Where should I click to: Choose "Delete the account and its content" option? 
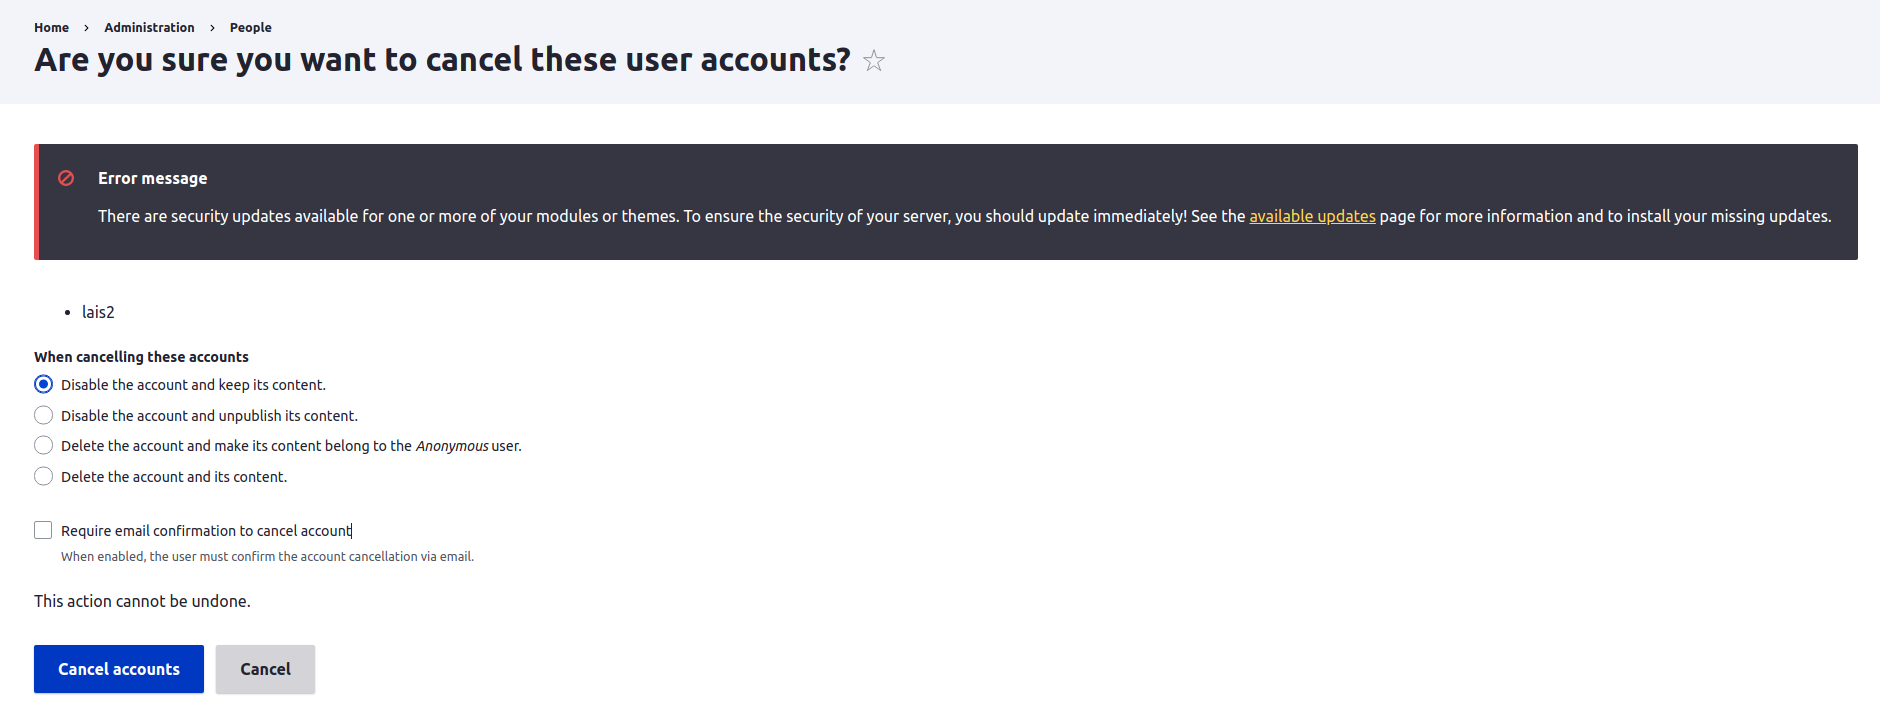point(44,477)
